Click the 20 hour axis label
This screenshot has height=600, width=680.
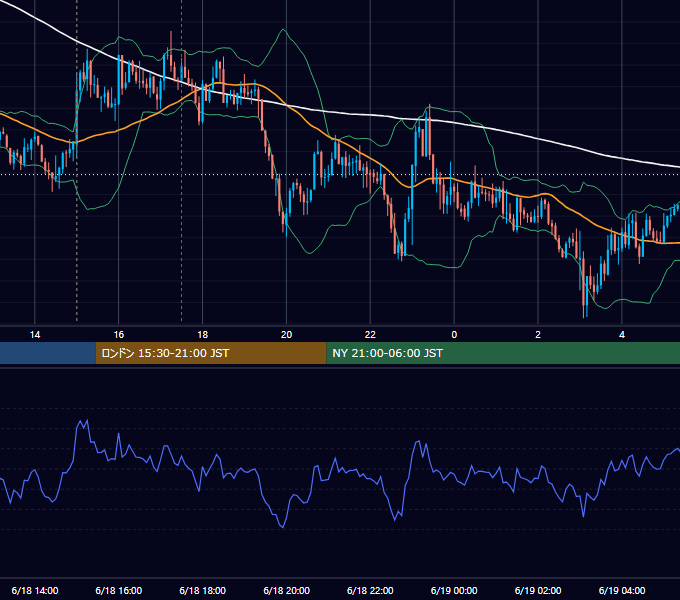(286, 335)
